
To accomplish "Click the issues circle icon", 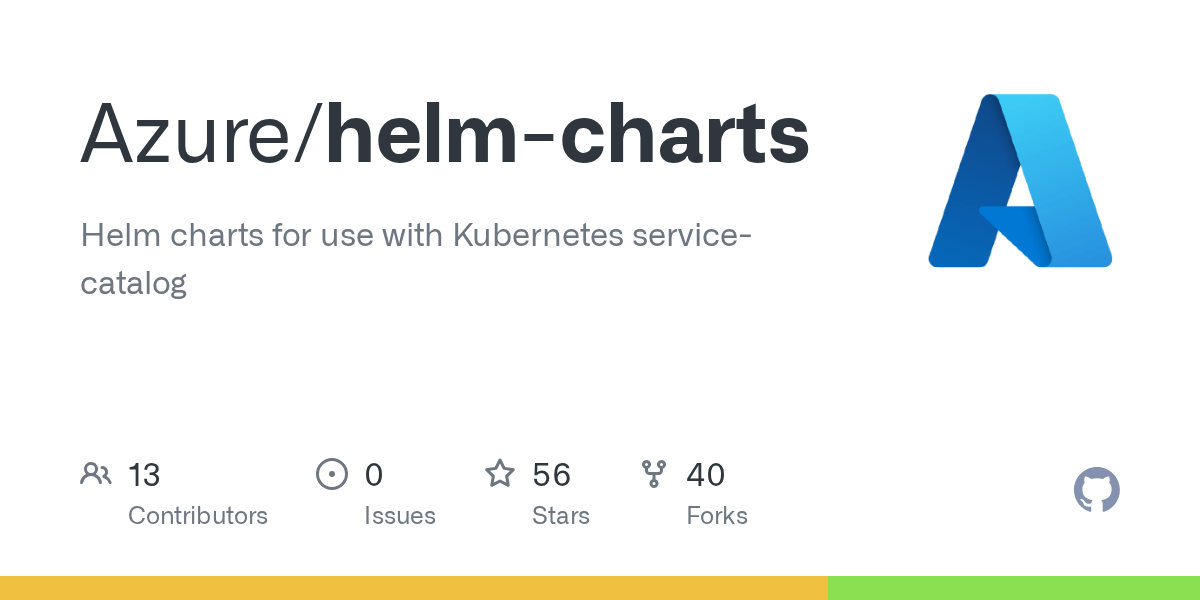I will [331, 474].
